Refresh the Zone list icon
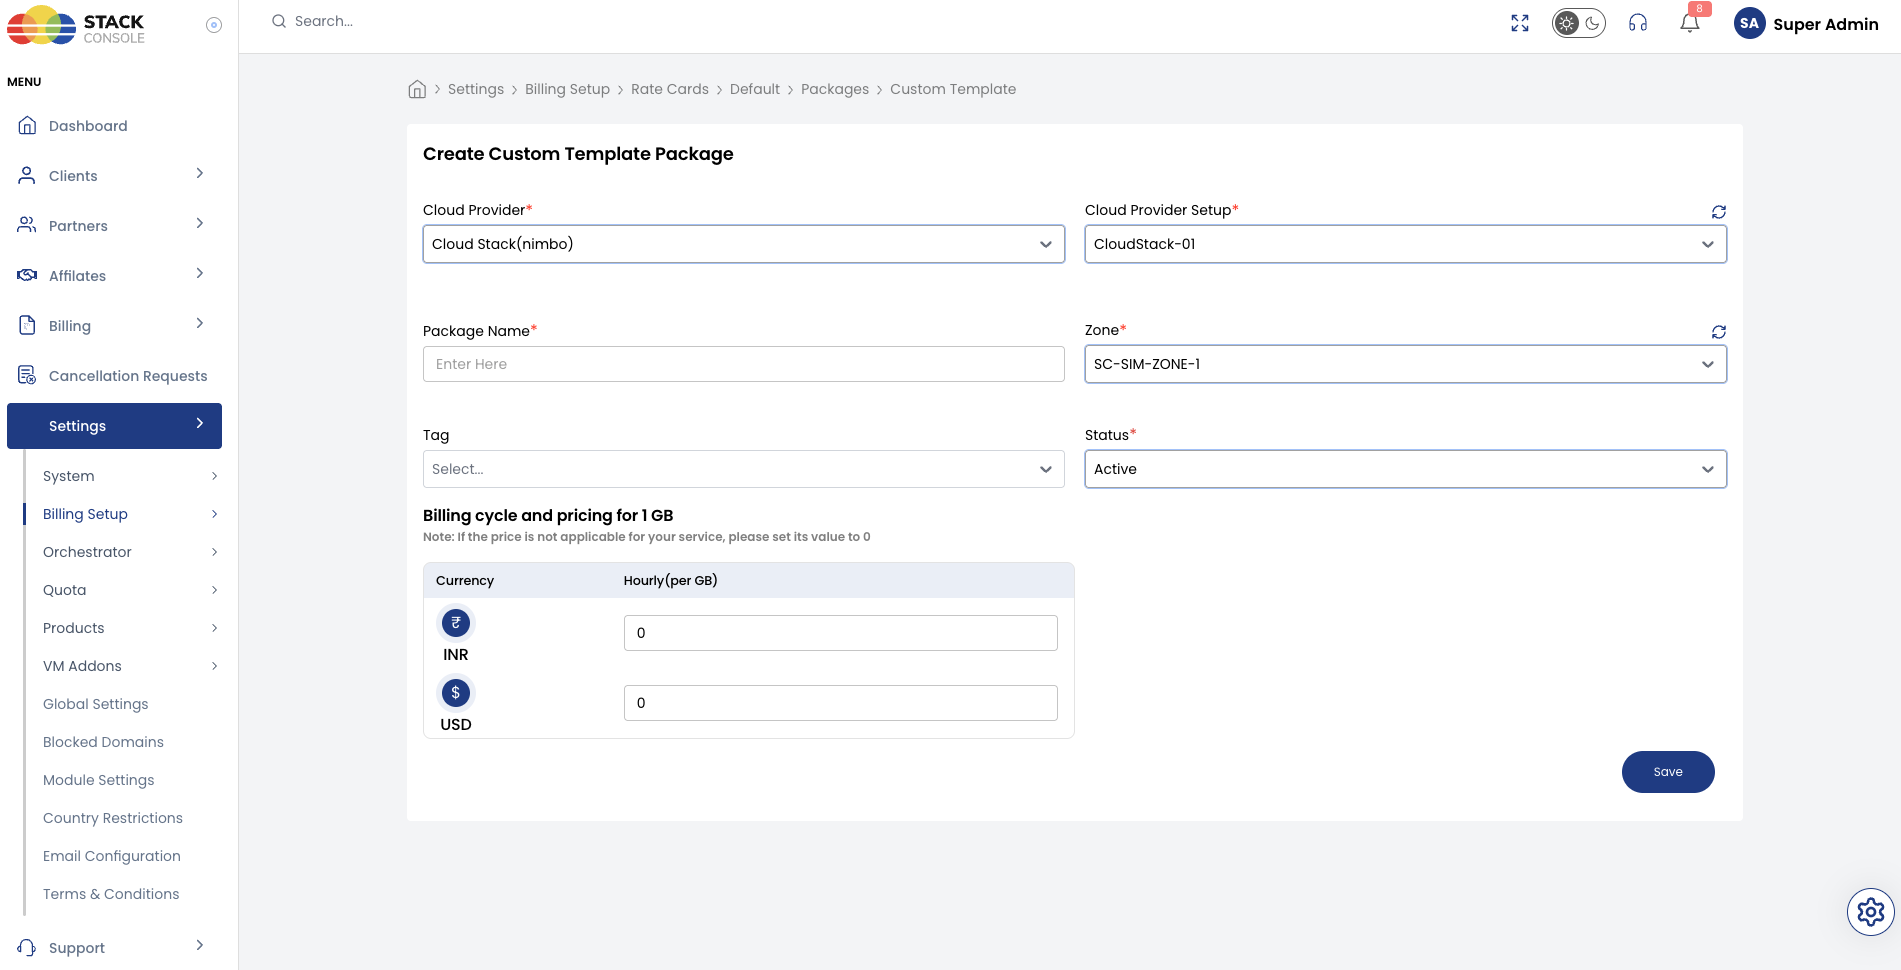This screenshot has width=1901, height=970. click(x=1719, y=332)
